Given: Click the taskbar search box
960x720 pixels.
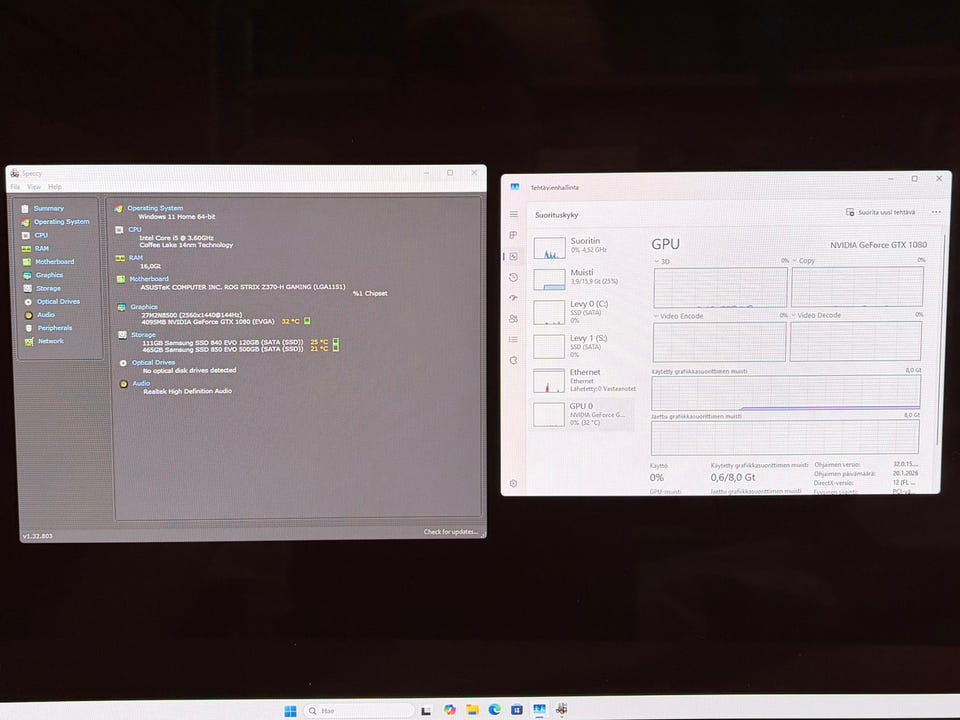Looking at the screenshot, I should [359, 711].
